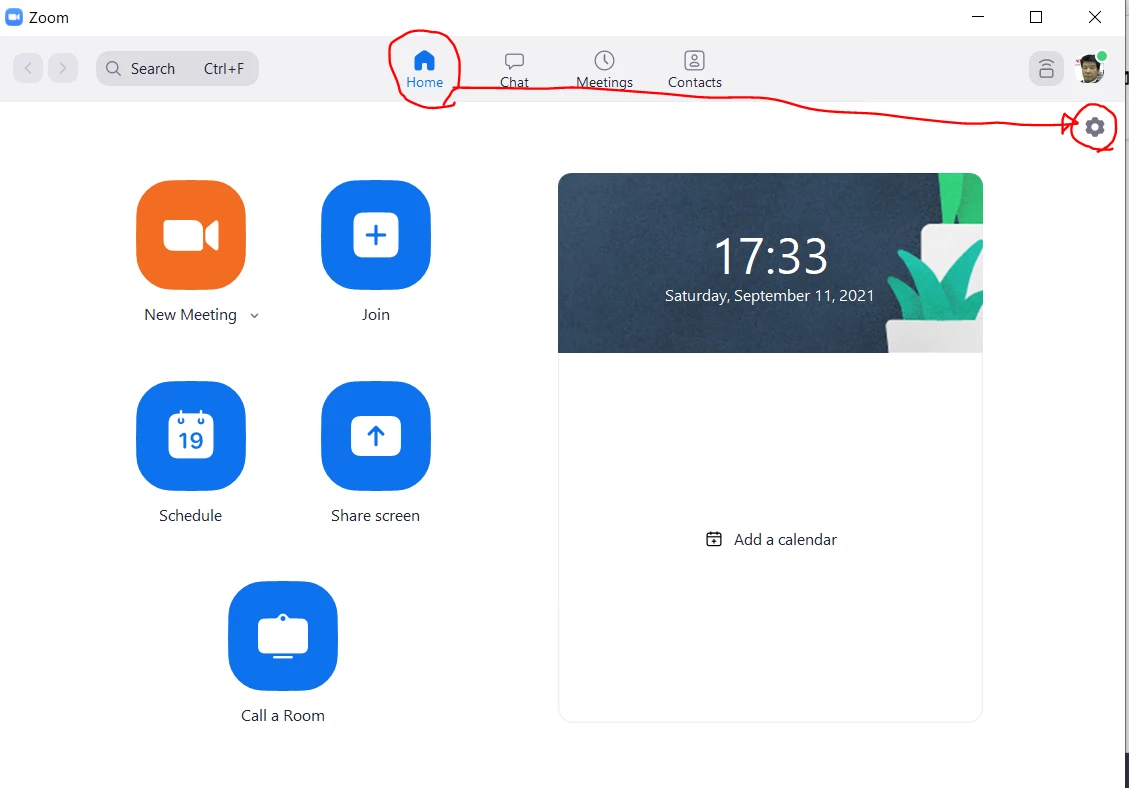Click the Join meeting plus icon

(x=376, y=235)
